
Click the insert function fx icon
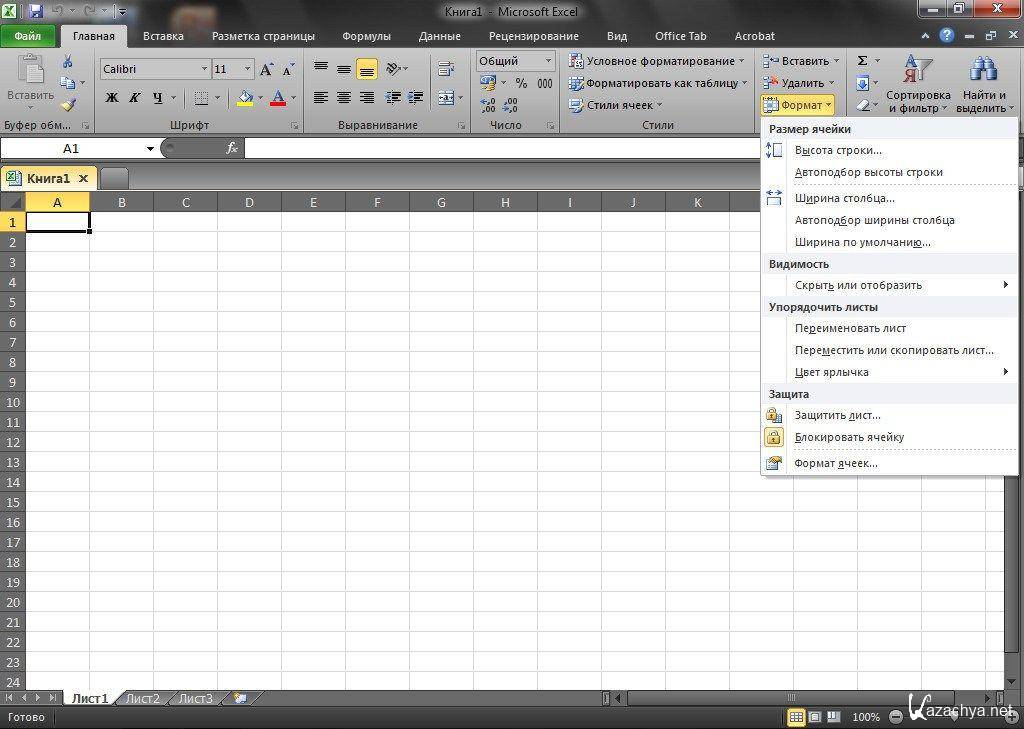point(232,148)
